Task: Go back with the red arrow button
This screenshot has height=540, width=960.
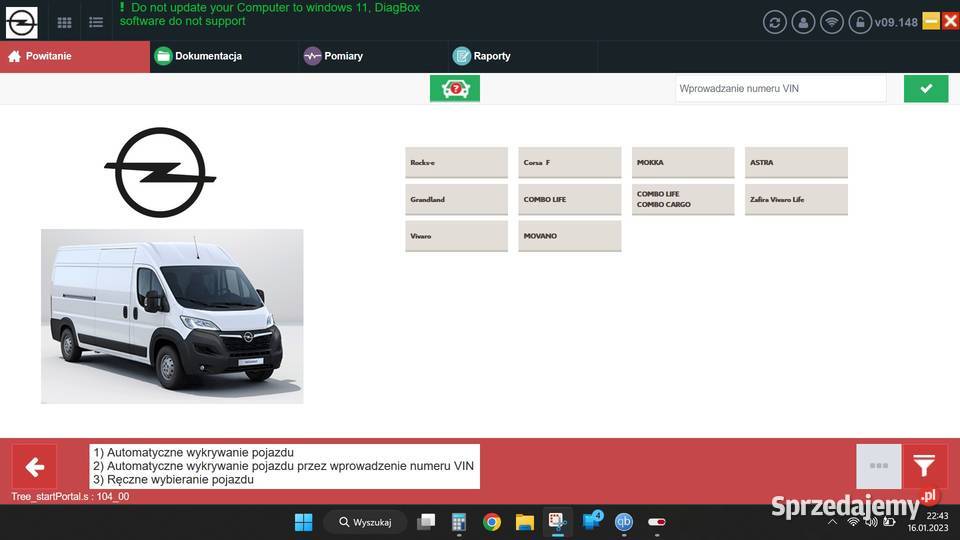Action: tap(34, 467)
